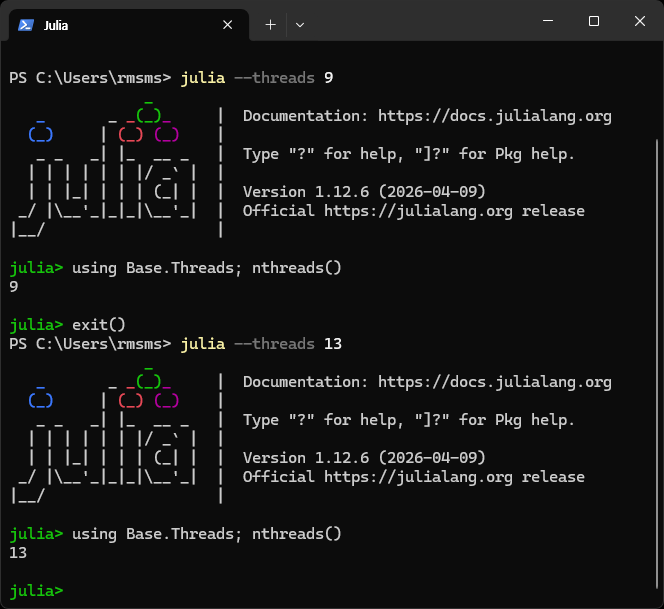Click the first docs.julialang.org documentation URL

(x=495, y=116)
